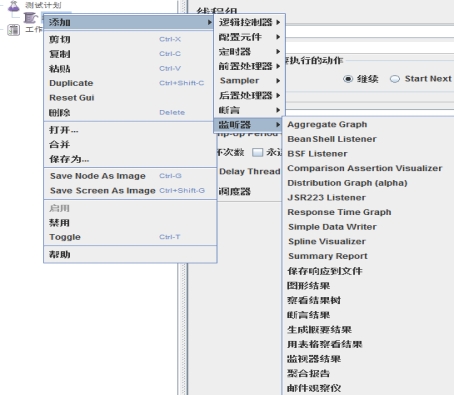Click the Test Plan flask icon
Viewport: 454px width, 395px height.
(14, 5)
